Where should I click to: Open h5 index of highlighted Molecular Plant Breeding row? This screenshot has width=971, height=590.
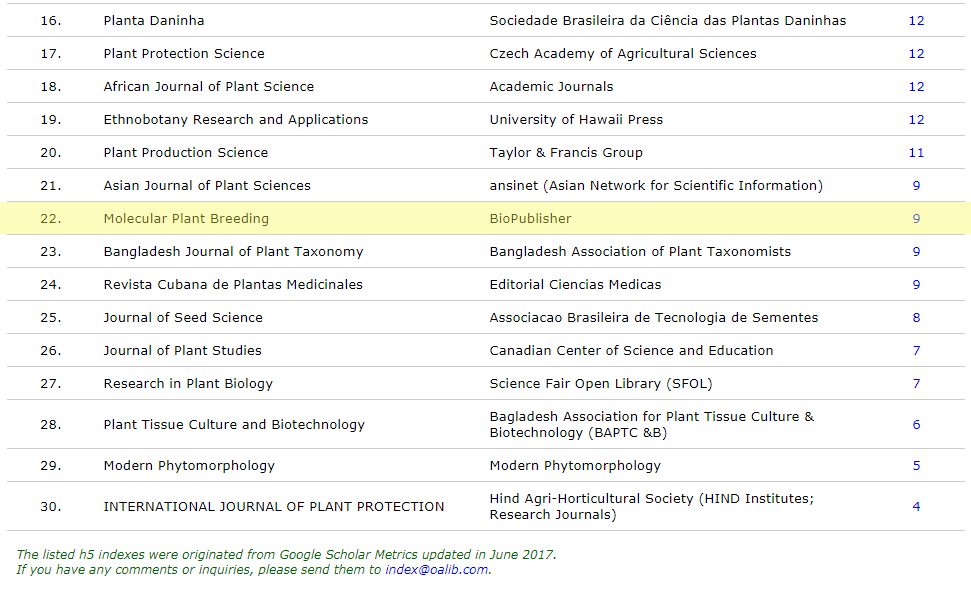(x=916, y=219)
